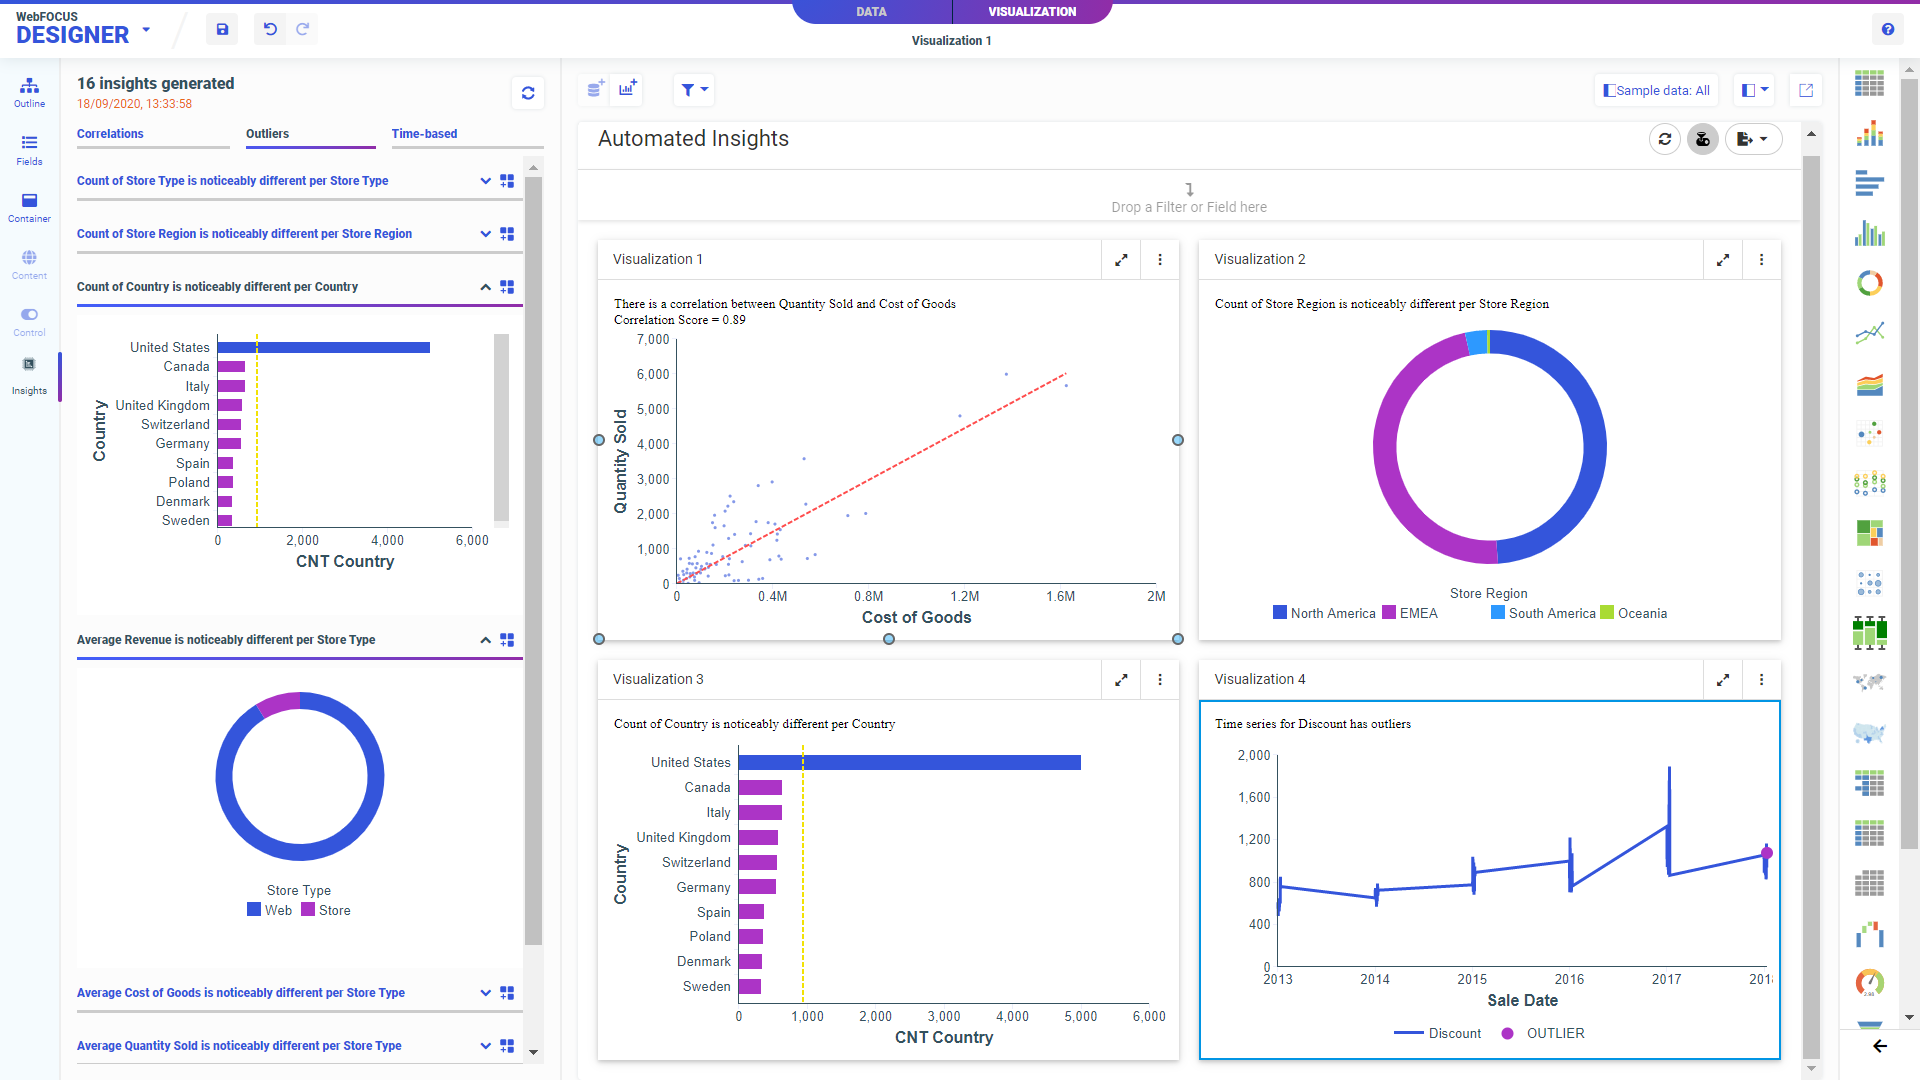This screenshot has width=1920, height=1080.
Task: Expand Count of Store Type insight
Action: pos(485,181)
